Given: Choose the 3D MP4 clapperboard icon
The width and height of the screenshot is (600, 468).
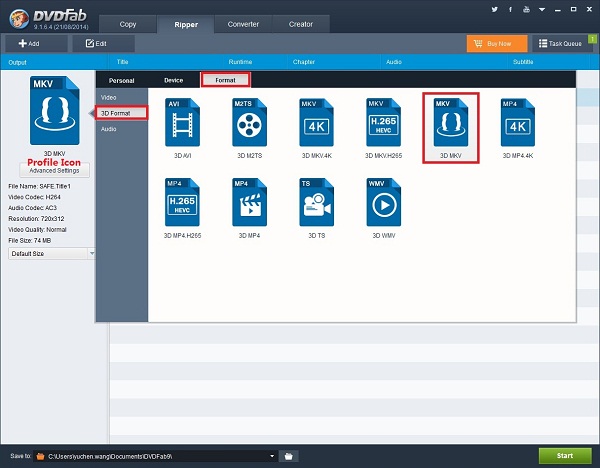Looking at the screenshot, I should coord(249,202).
